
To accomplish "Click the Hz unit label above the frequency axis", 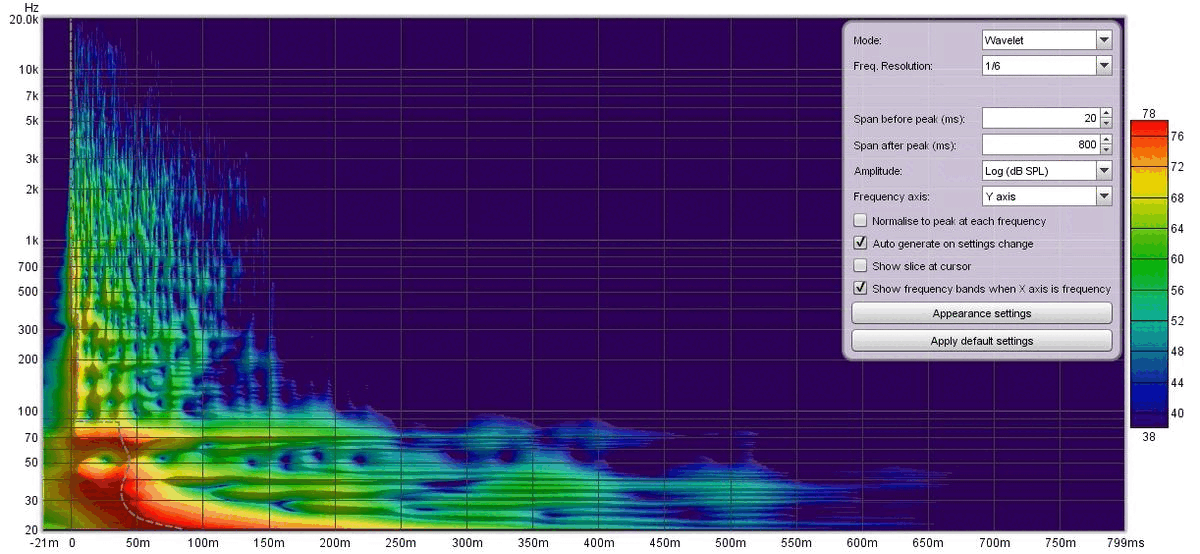I will pyautogui.click(x=30, y=7).
